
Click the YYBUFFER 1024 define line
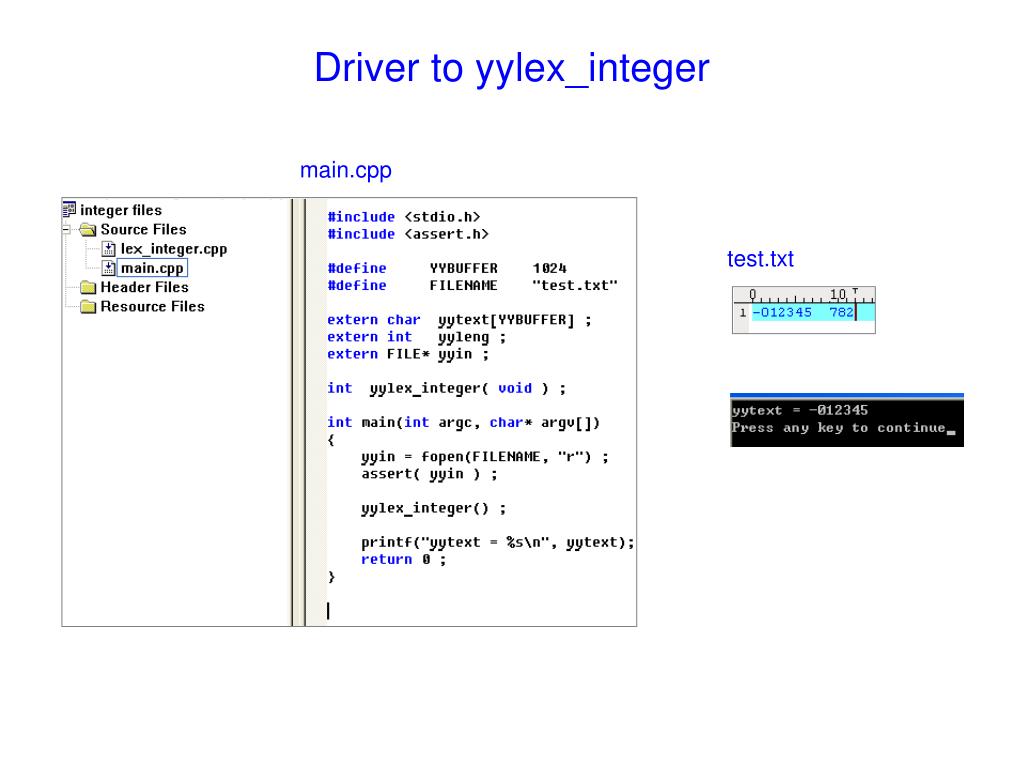click(447, 268)
